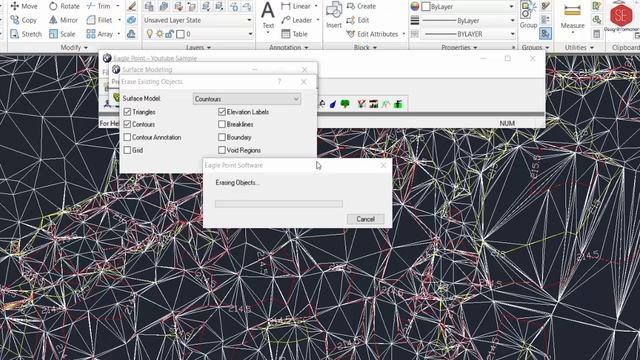Viewport: 640px width, 360px height.
Task: Click the green plus icon in Eagle Point toolbar
Action: point(398,104)
